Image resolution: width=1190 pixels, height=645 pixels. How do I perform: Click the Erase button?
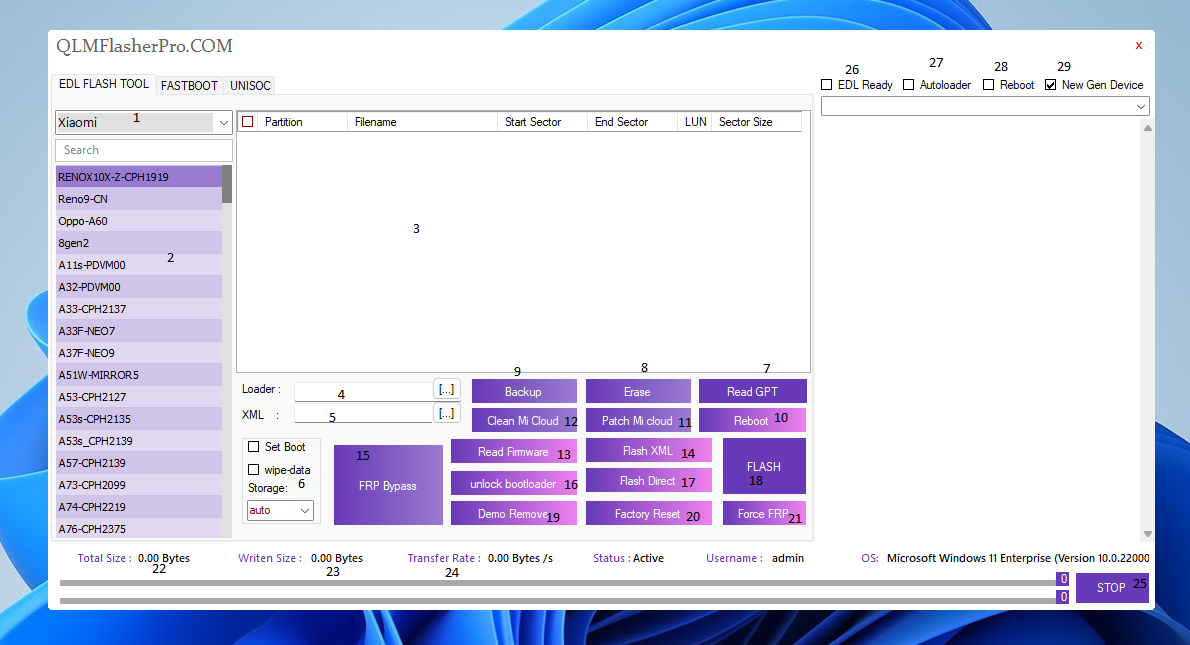638,392
